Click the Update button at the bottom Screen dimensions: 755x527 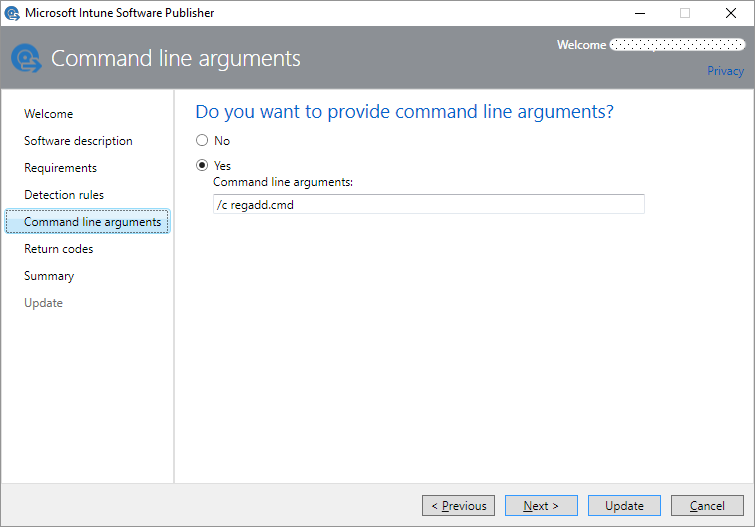coord(624,506)
